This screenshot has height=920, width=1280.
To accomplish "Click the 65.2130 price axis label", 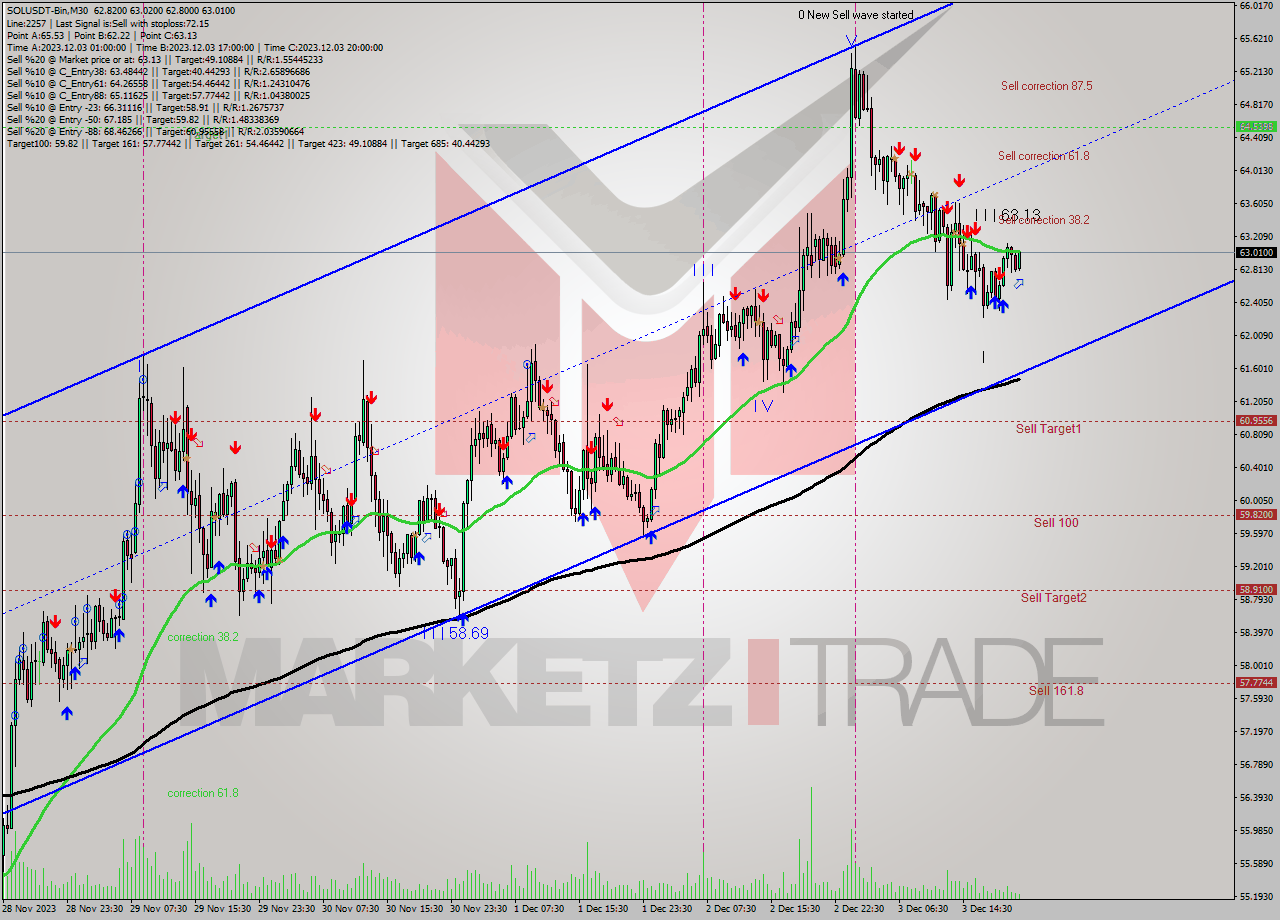I will click(x=1256, y=72).
